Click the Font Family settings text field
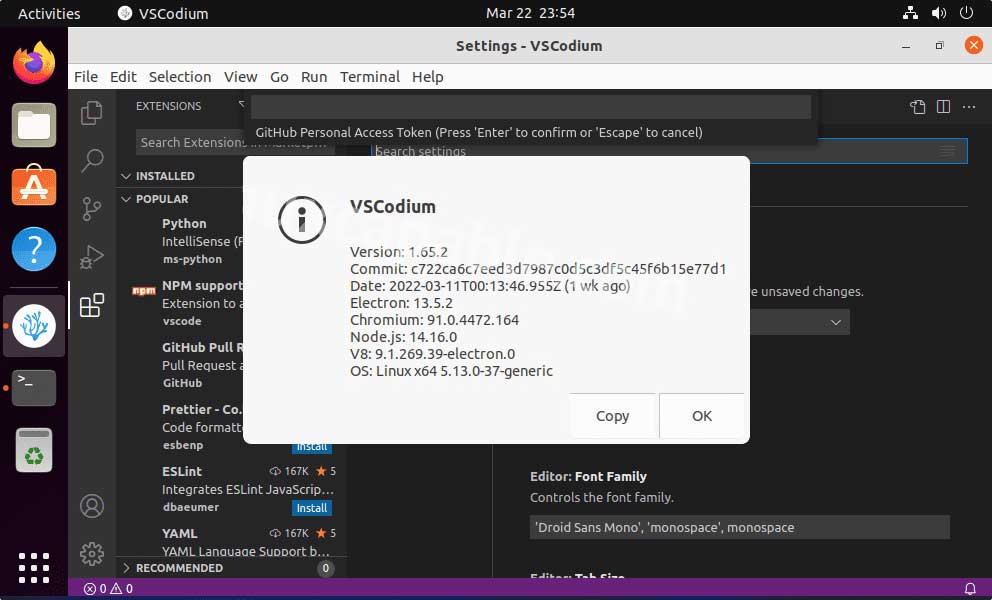 coord(739,527)
